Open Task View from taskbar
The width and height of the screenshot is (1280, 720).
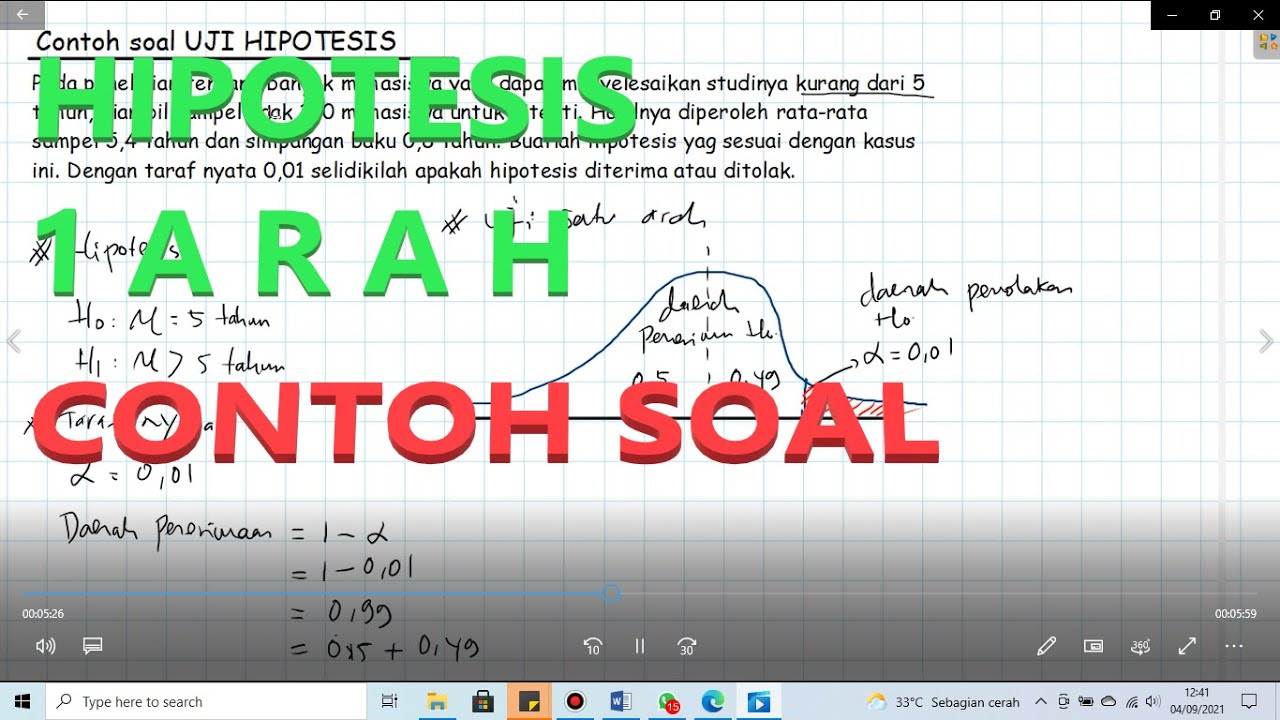pos(390,702)
